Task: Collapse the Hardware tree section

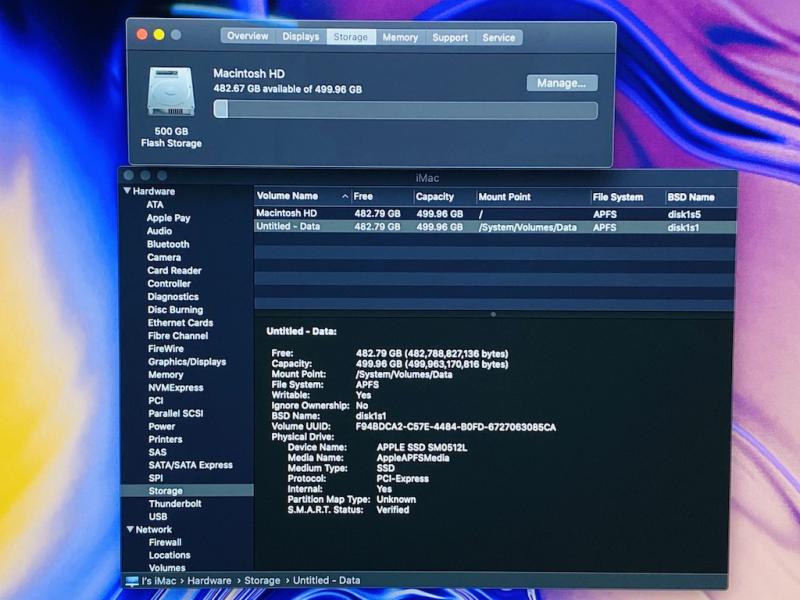Action: click(x=128, y=191)
